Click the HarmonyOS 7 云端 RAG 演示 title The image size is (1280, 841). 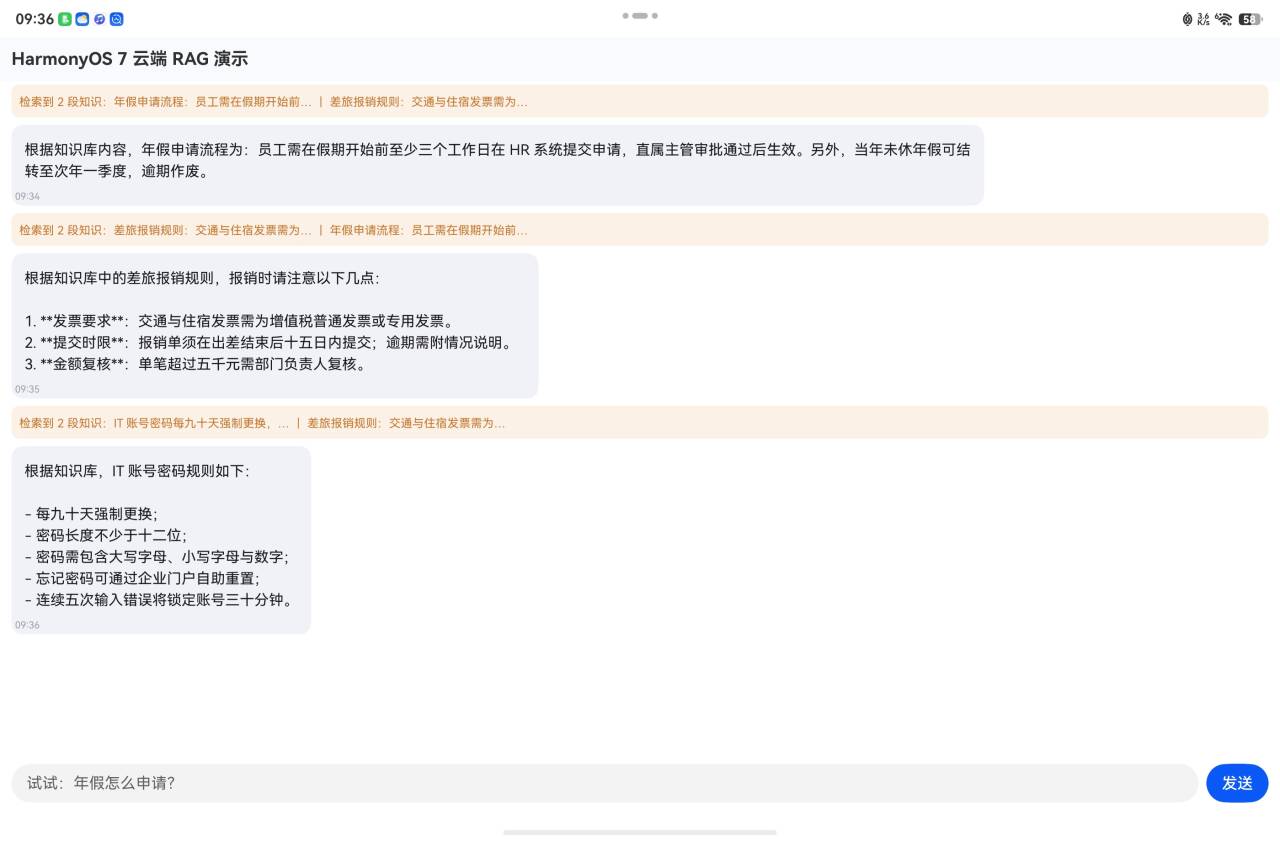130,59
